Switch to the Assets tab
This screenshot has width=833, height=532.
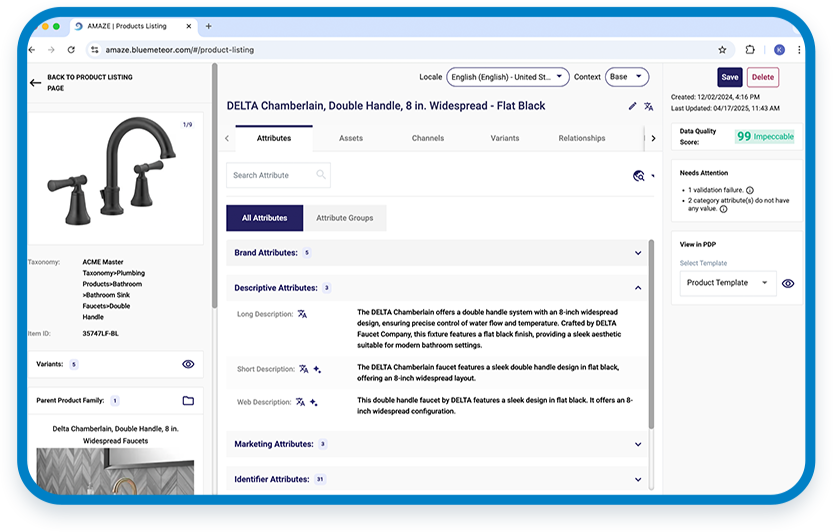click(x=351, y=138)
